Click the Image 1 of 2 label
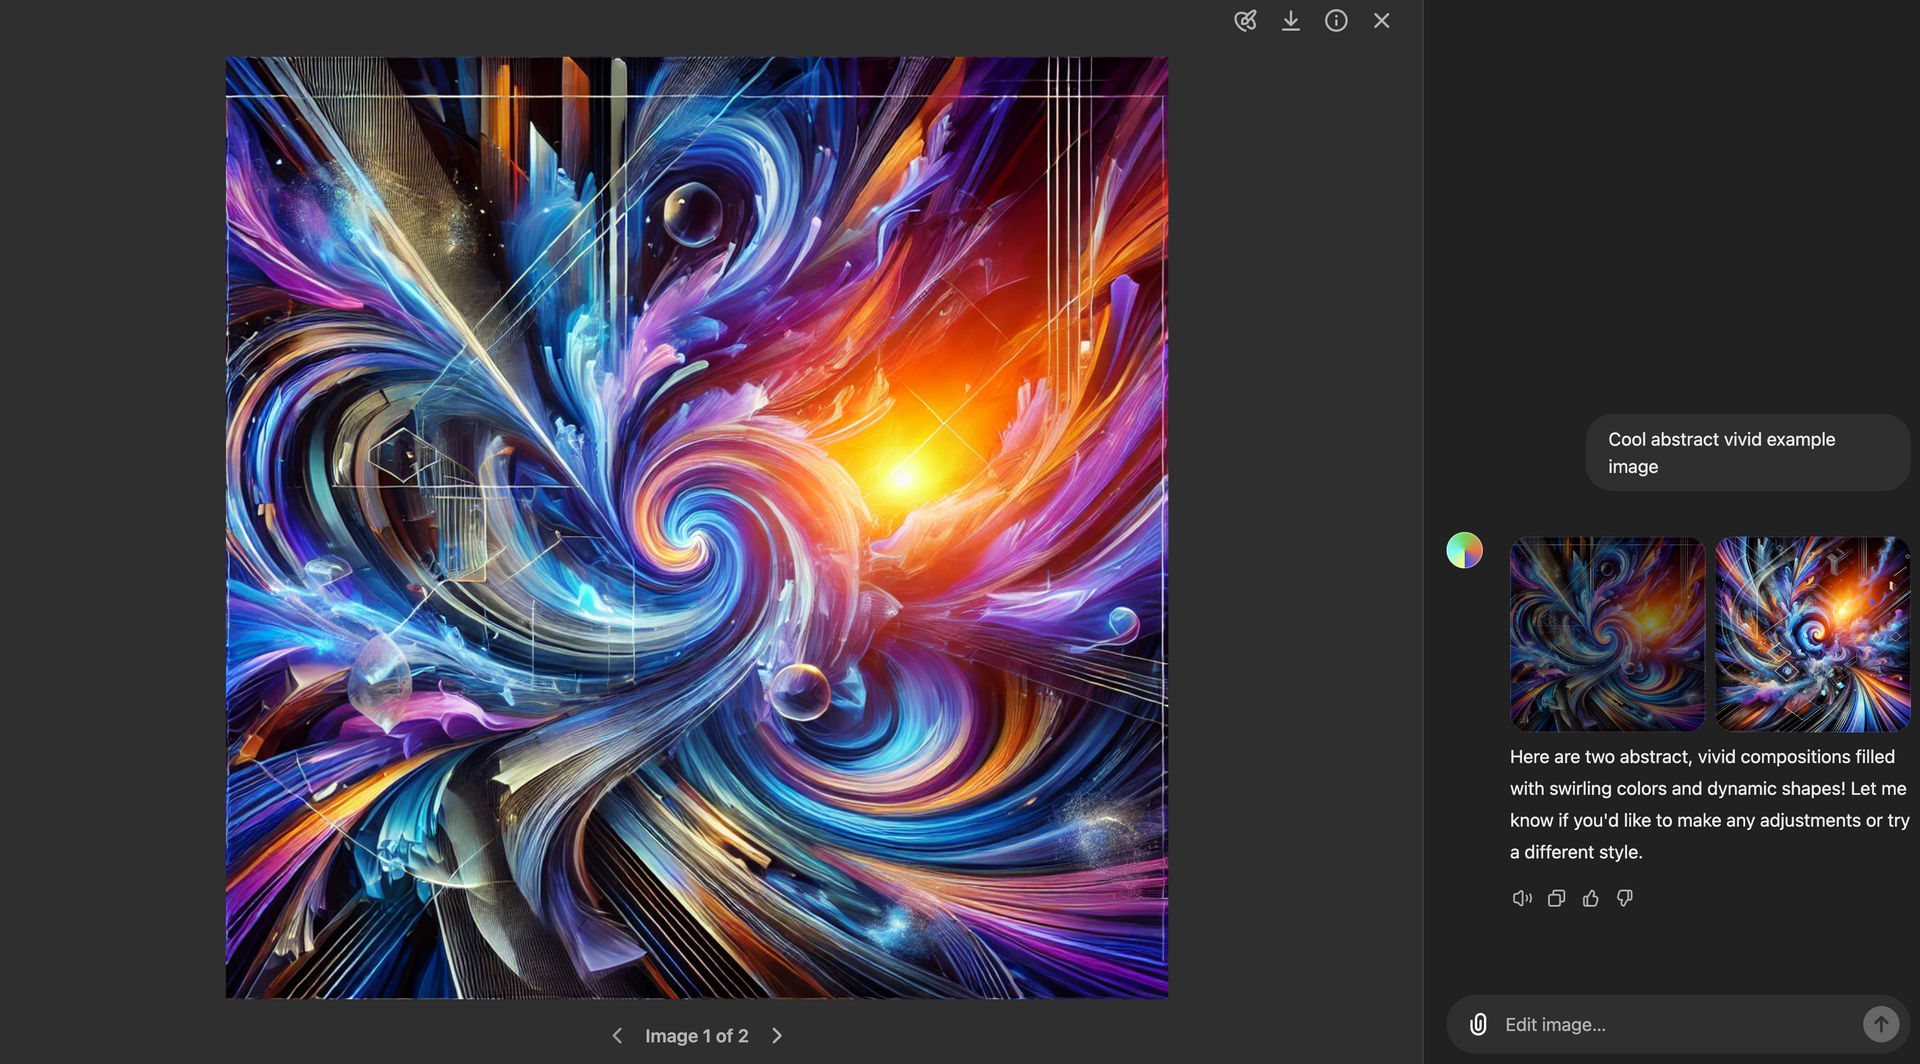This screenshot has width=1920, height=1064. click(x=697, y=1036)
